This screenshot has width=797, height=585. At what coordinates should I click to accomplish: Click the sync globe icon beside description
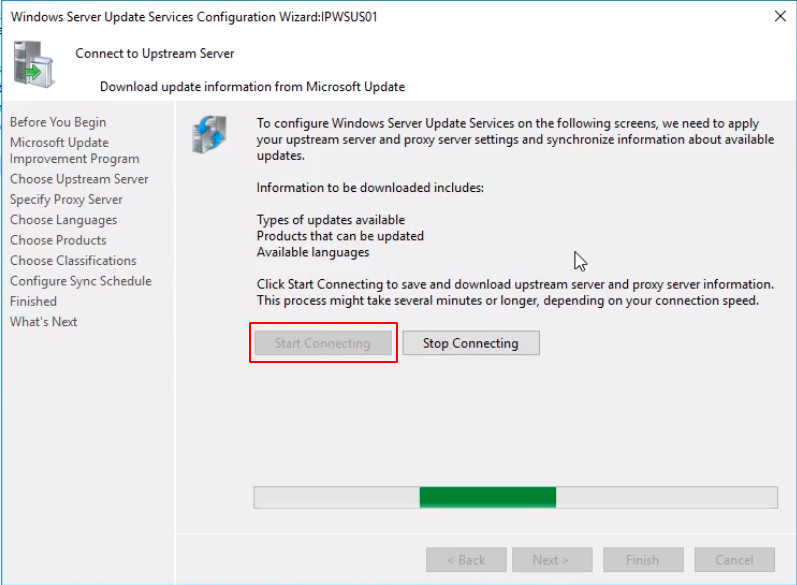tap(209, 135)
